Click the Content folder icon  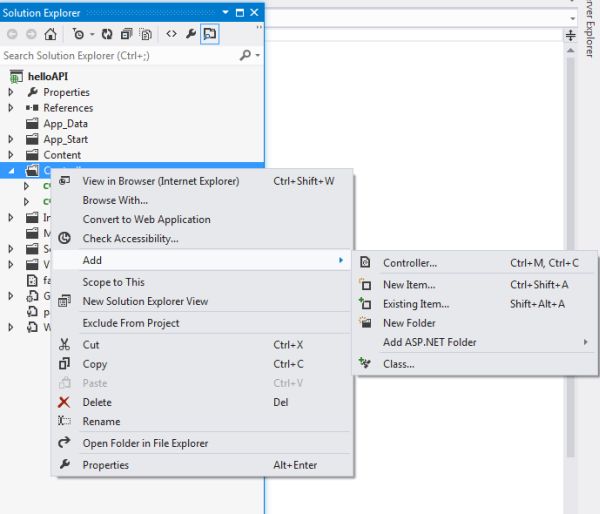[x=32, y=155]
